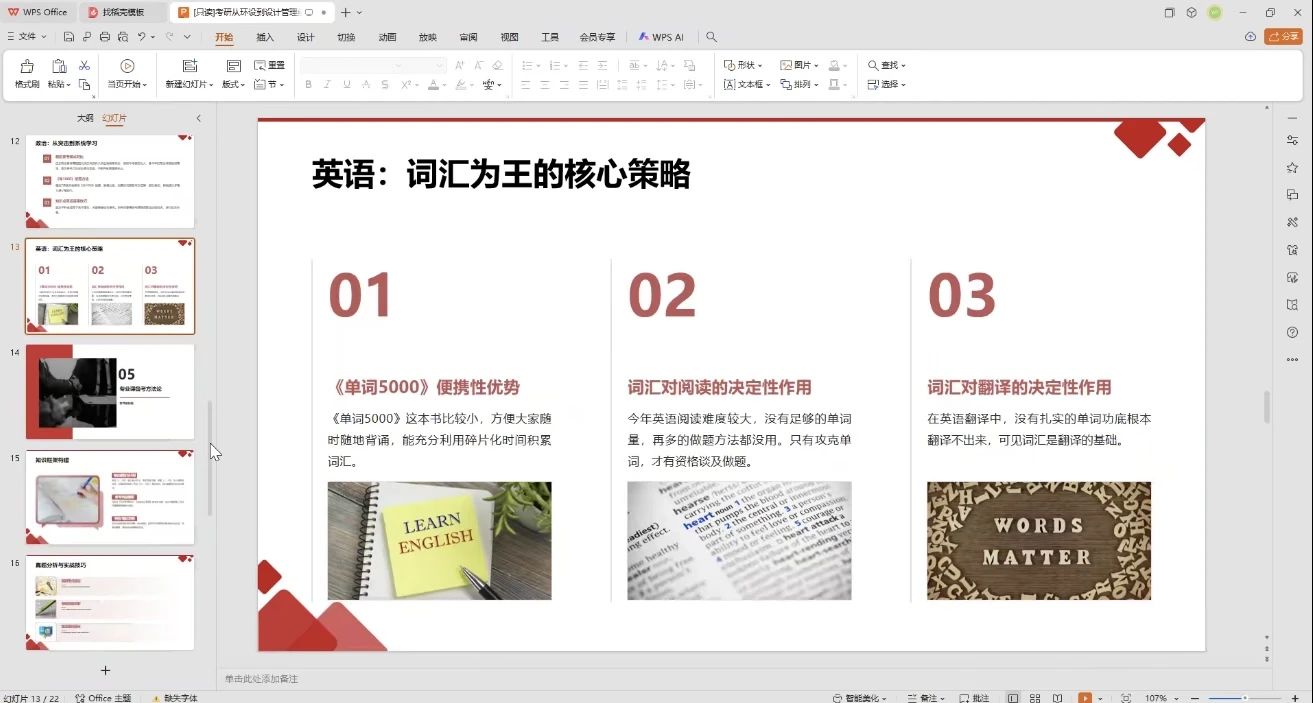Select slide 14 thumbnail in panel

tap(110, 392)
